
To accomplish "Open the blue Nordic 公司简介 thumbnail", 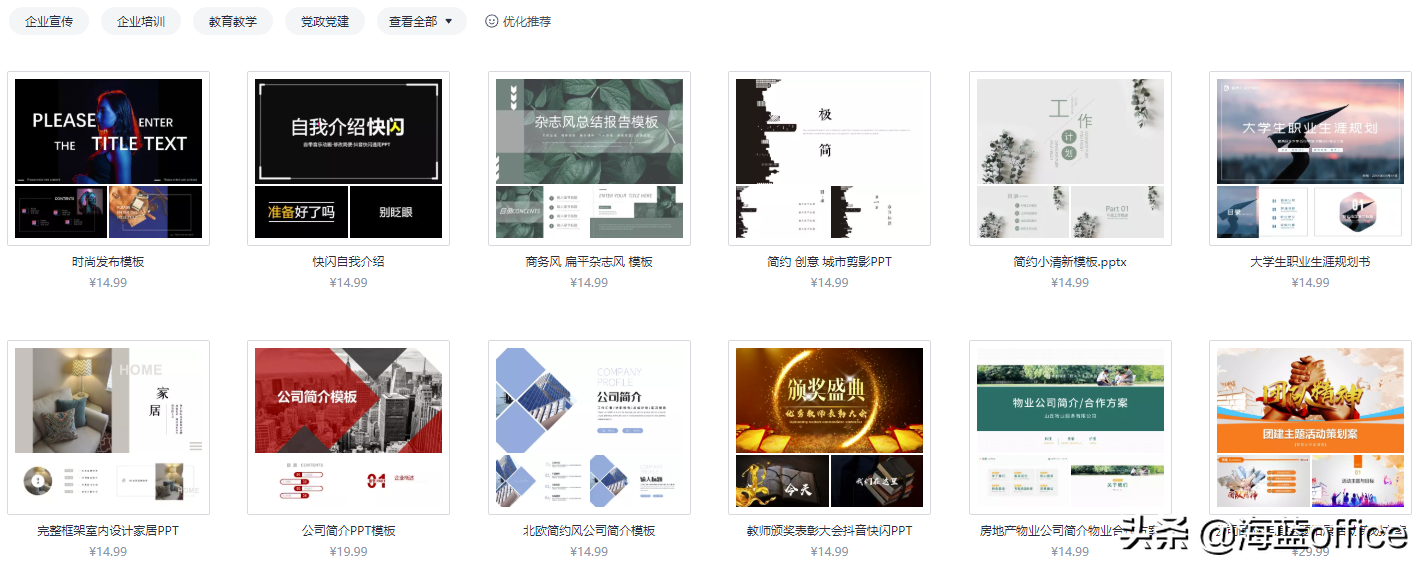I will pyautogui.click(x=589, y=427).
